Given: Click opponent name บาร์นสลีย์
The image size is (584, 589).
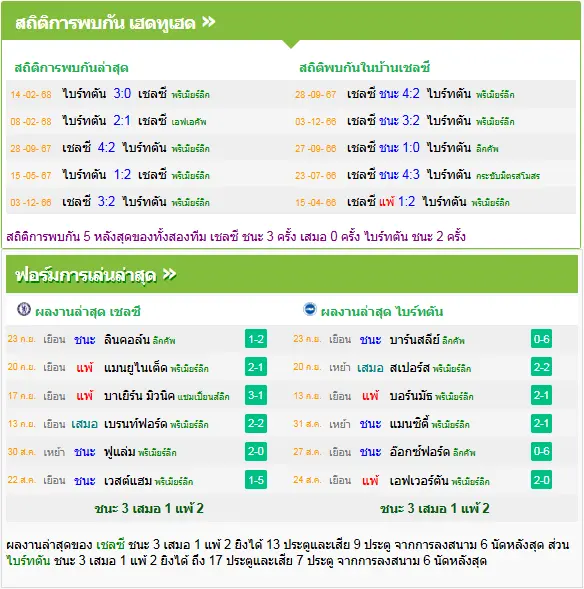Looking at the screenshot, I should pyautogui.click(x=414, y=339).
